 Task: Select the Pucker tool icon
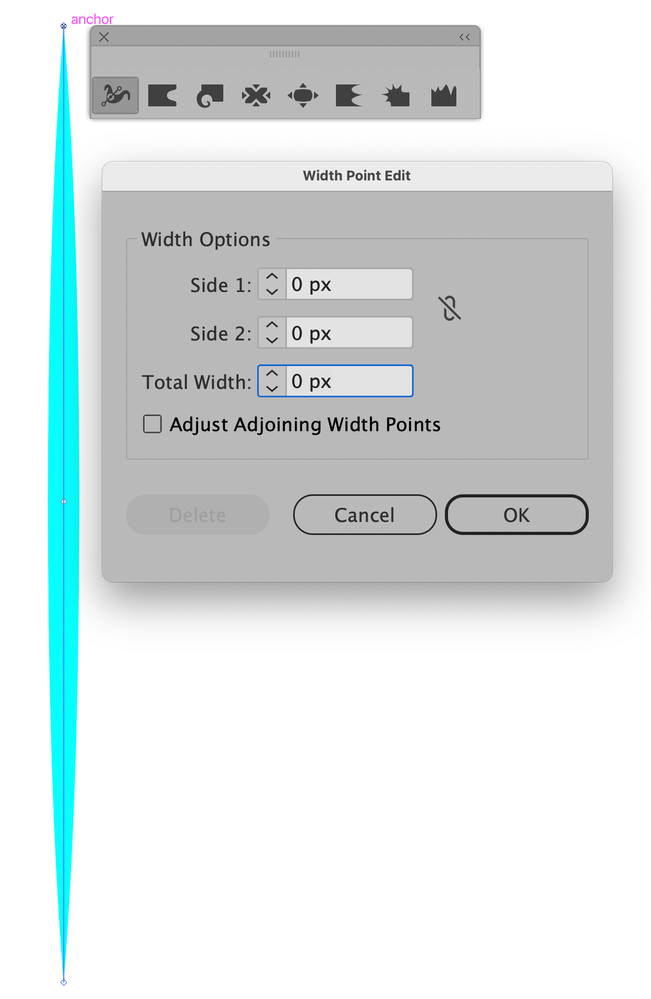tap(256, 96)
